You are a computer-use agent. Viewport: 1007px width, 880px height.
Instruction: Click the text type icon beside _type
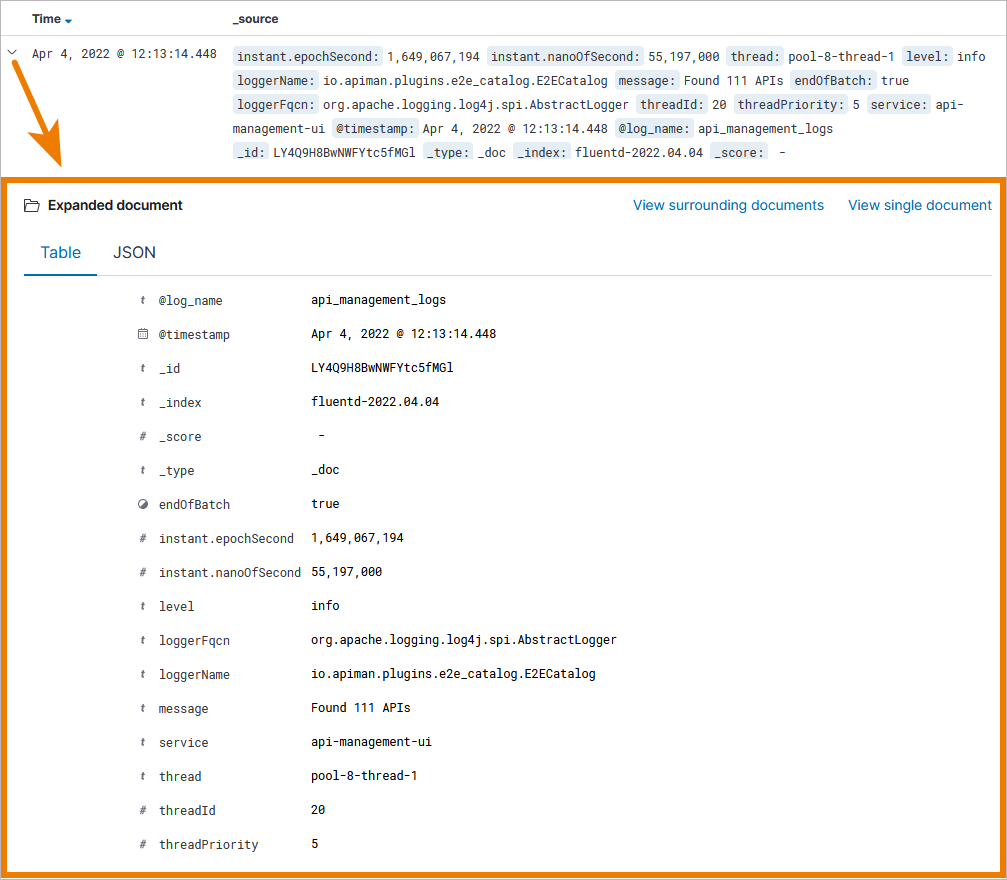coord(143,470)
